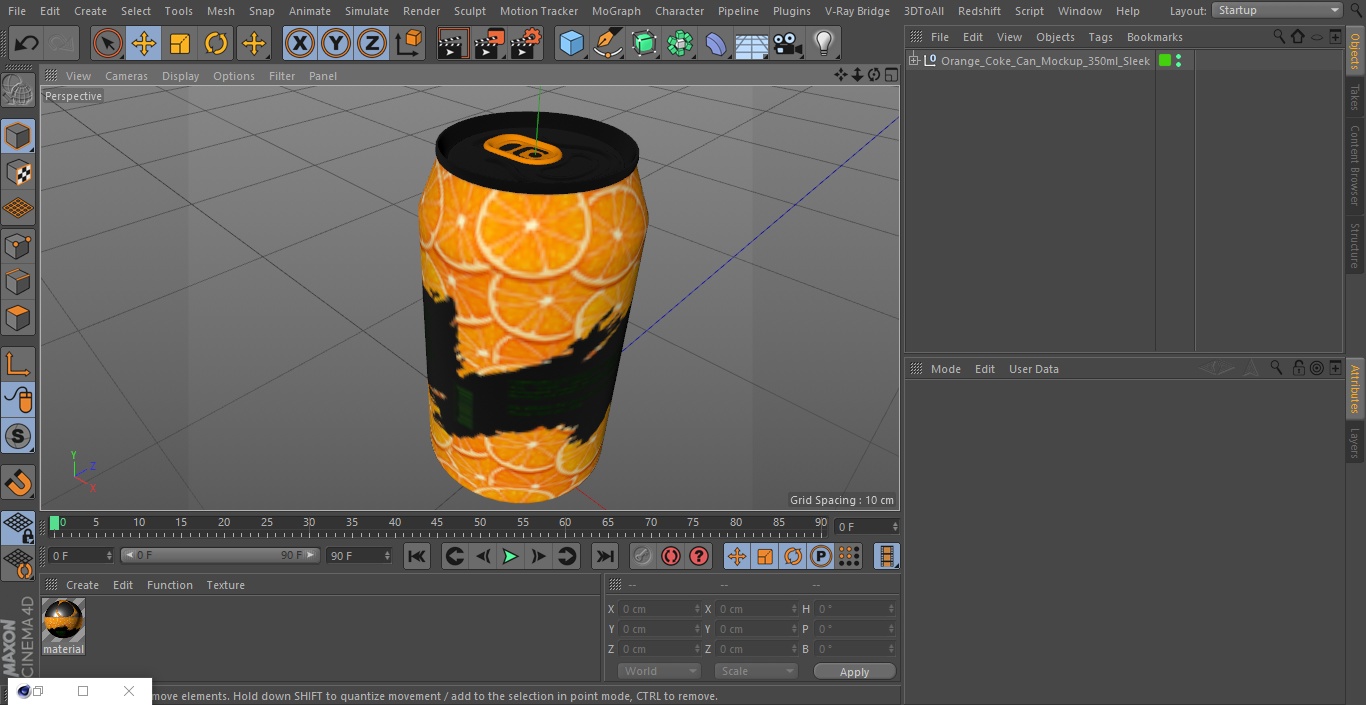
Task: Click the Light bulb icon
Action: point(824,43)
